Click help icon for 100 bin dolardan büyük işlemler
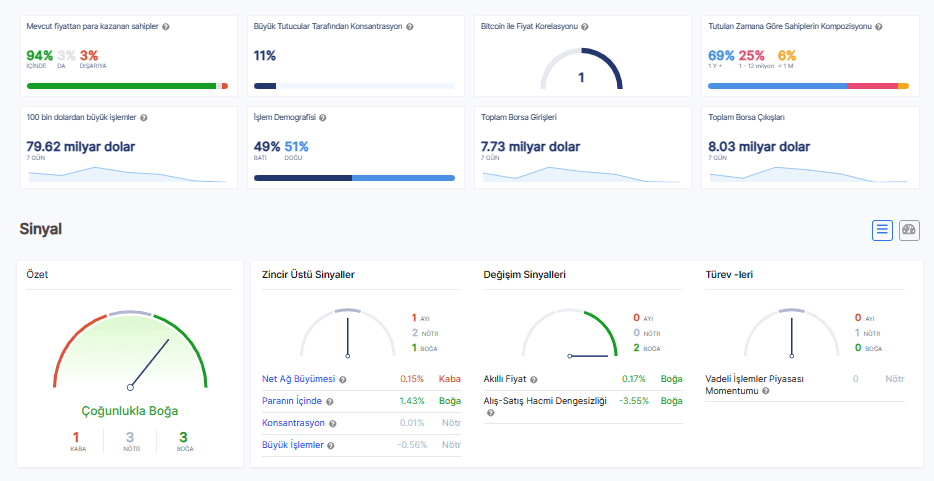 click(x=145, y=117)
